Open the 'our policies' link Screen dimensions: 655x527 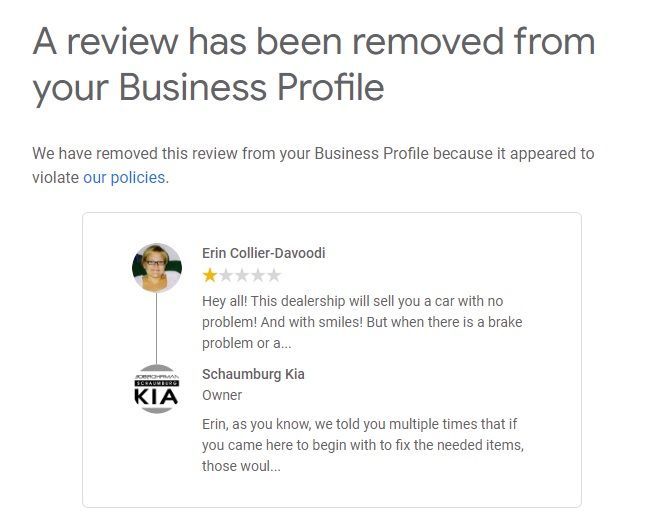click(124, 178)
